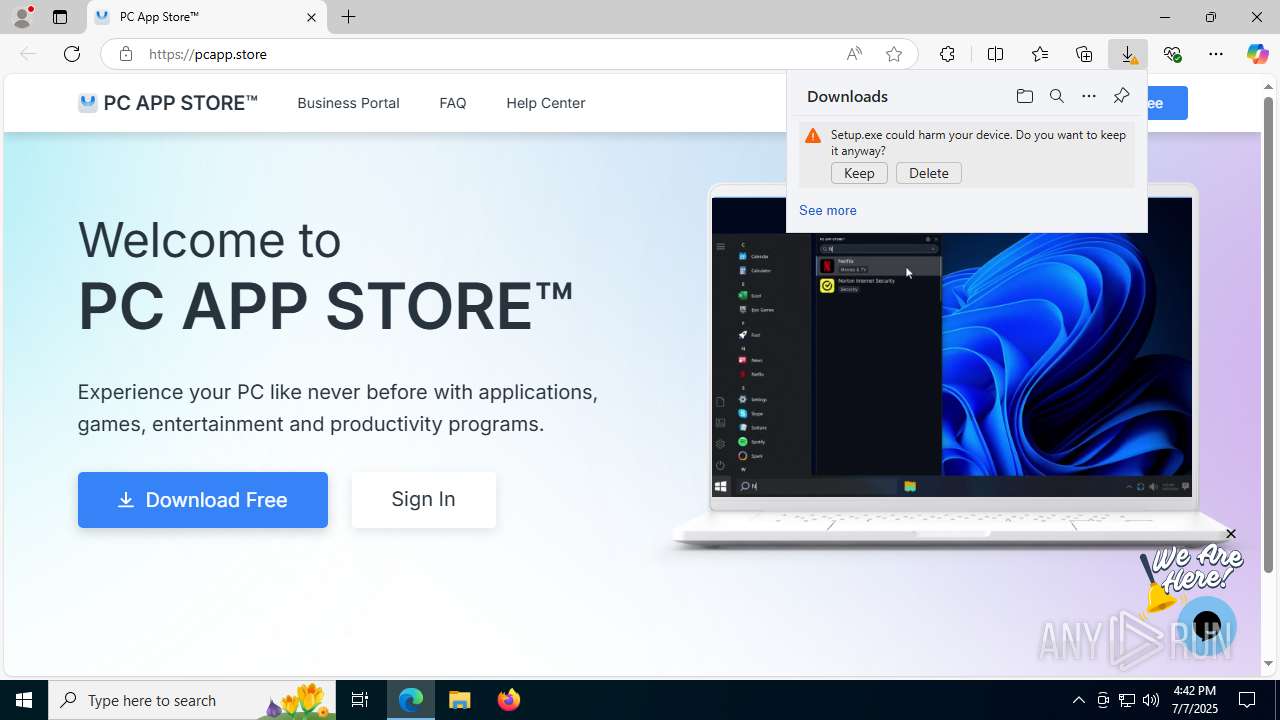
Task: Search downloads with magnifier icon
Action: click(1056, 96)
